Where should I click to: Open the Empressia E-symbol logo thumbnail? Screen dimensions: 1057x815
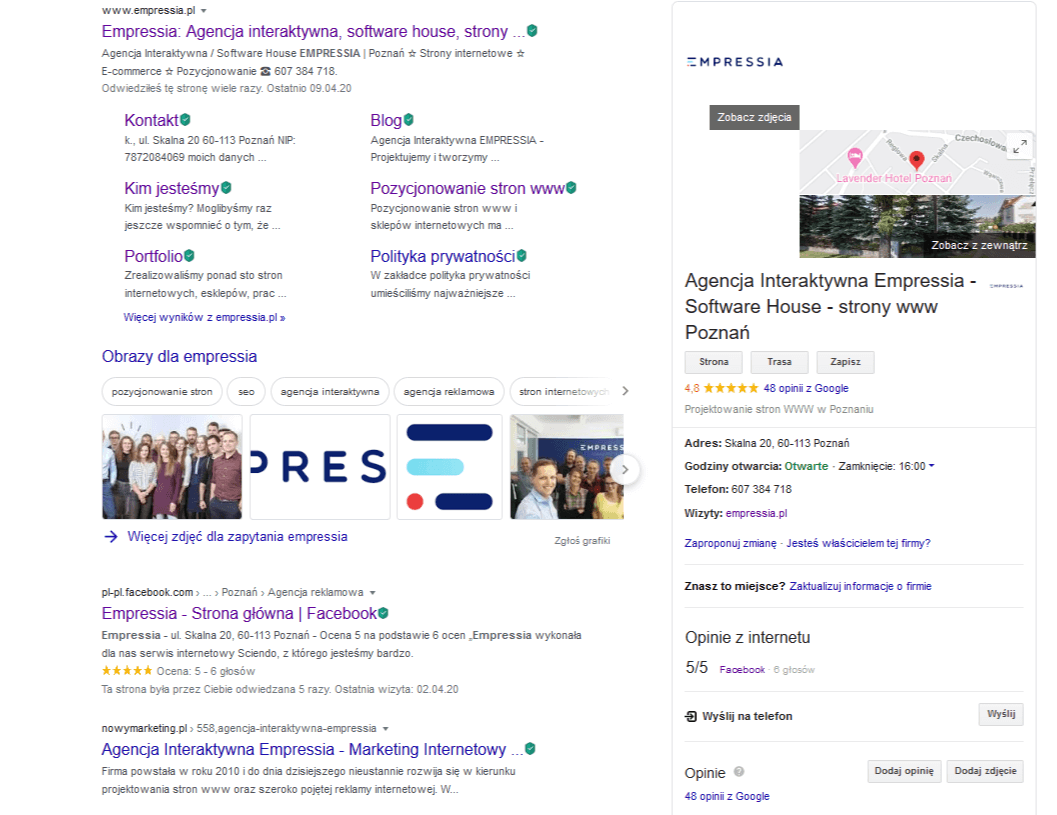(450, 466)
